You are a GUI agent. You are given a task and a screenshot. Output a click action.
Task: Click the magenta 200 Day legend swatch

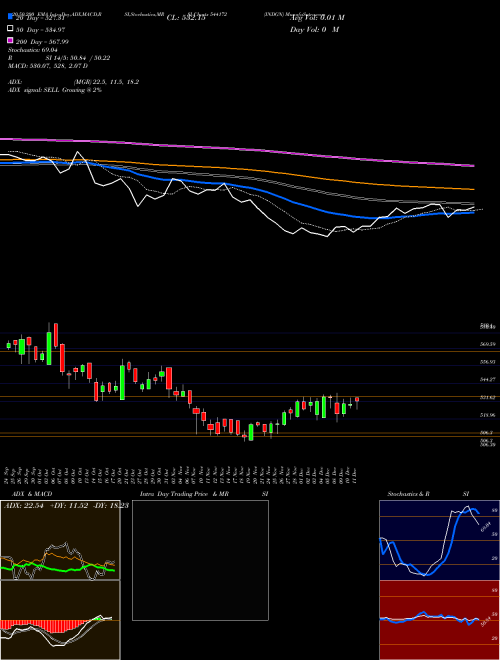[x=11, y=40]
